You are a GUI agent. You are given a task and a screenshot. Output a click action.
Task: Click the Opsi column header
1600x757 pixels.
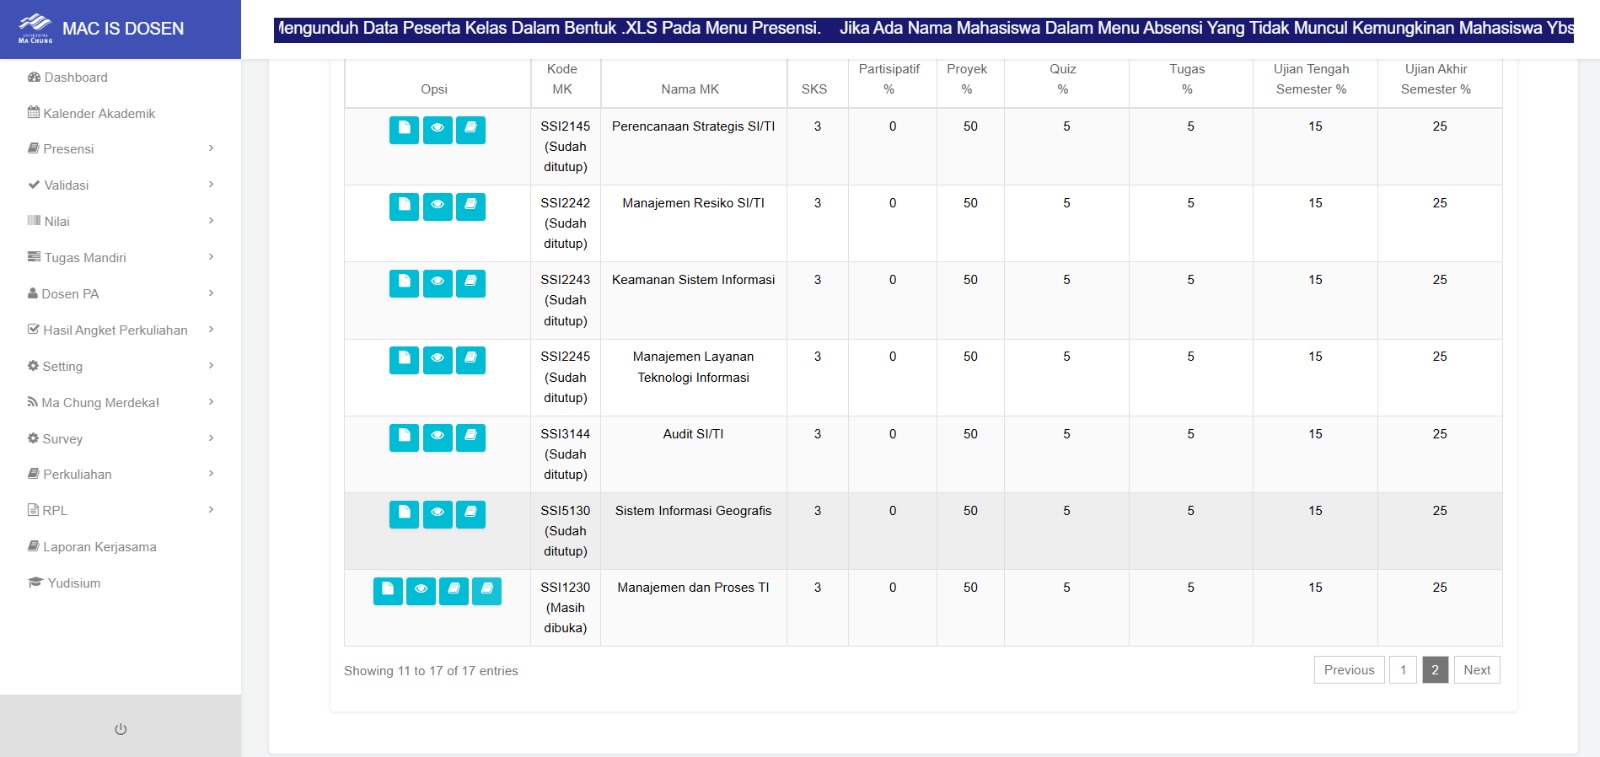(x=437, y=81)
